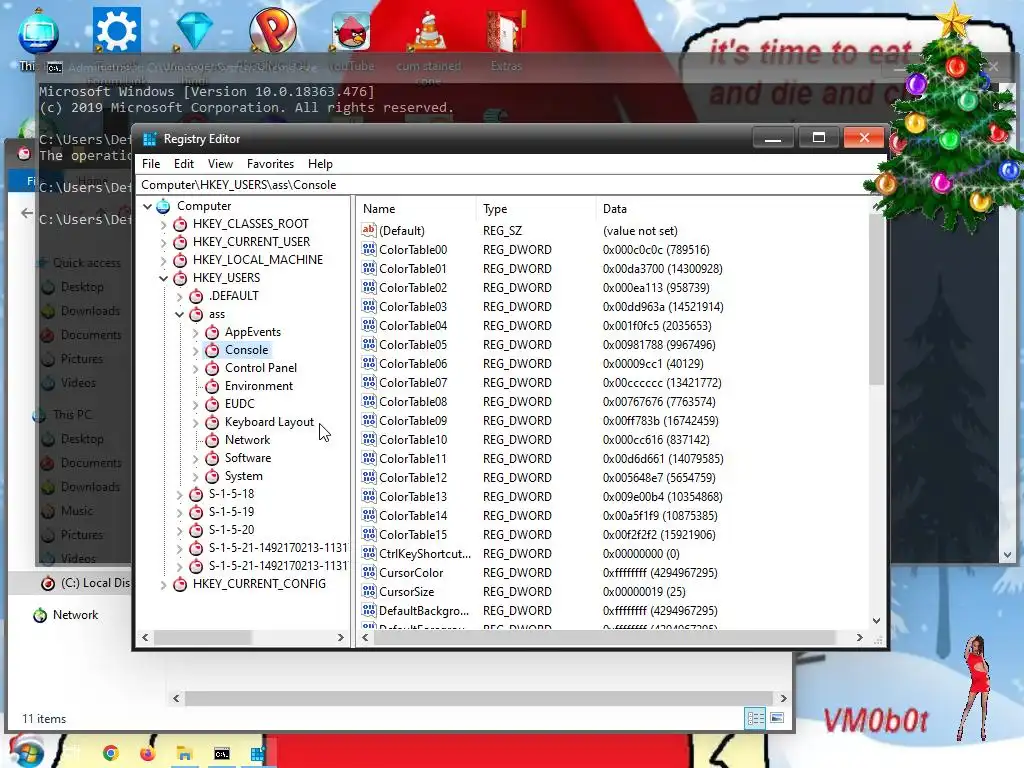Collapse the HKEY_USERS node chevron
1024x768 pixels.
[163, 278]
